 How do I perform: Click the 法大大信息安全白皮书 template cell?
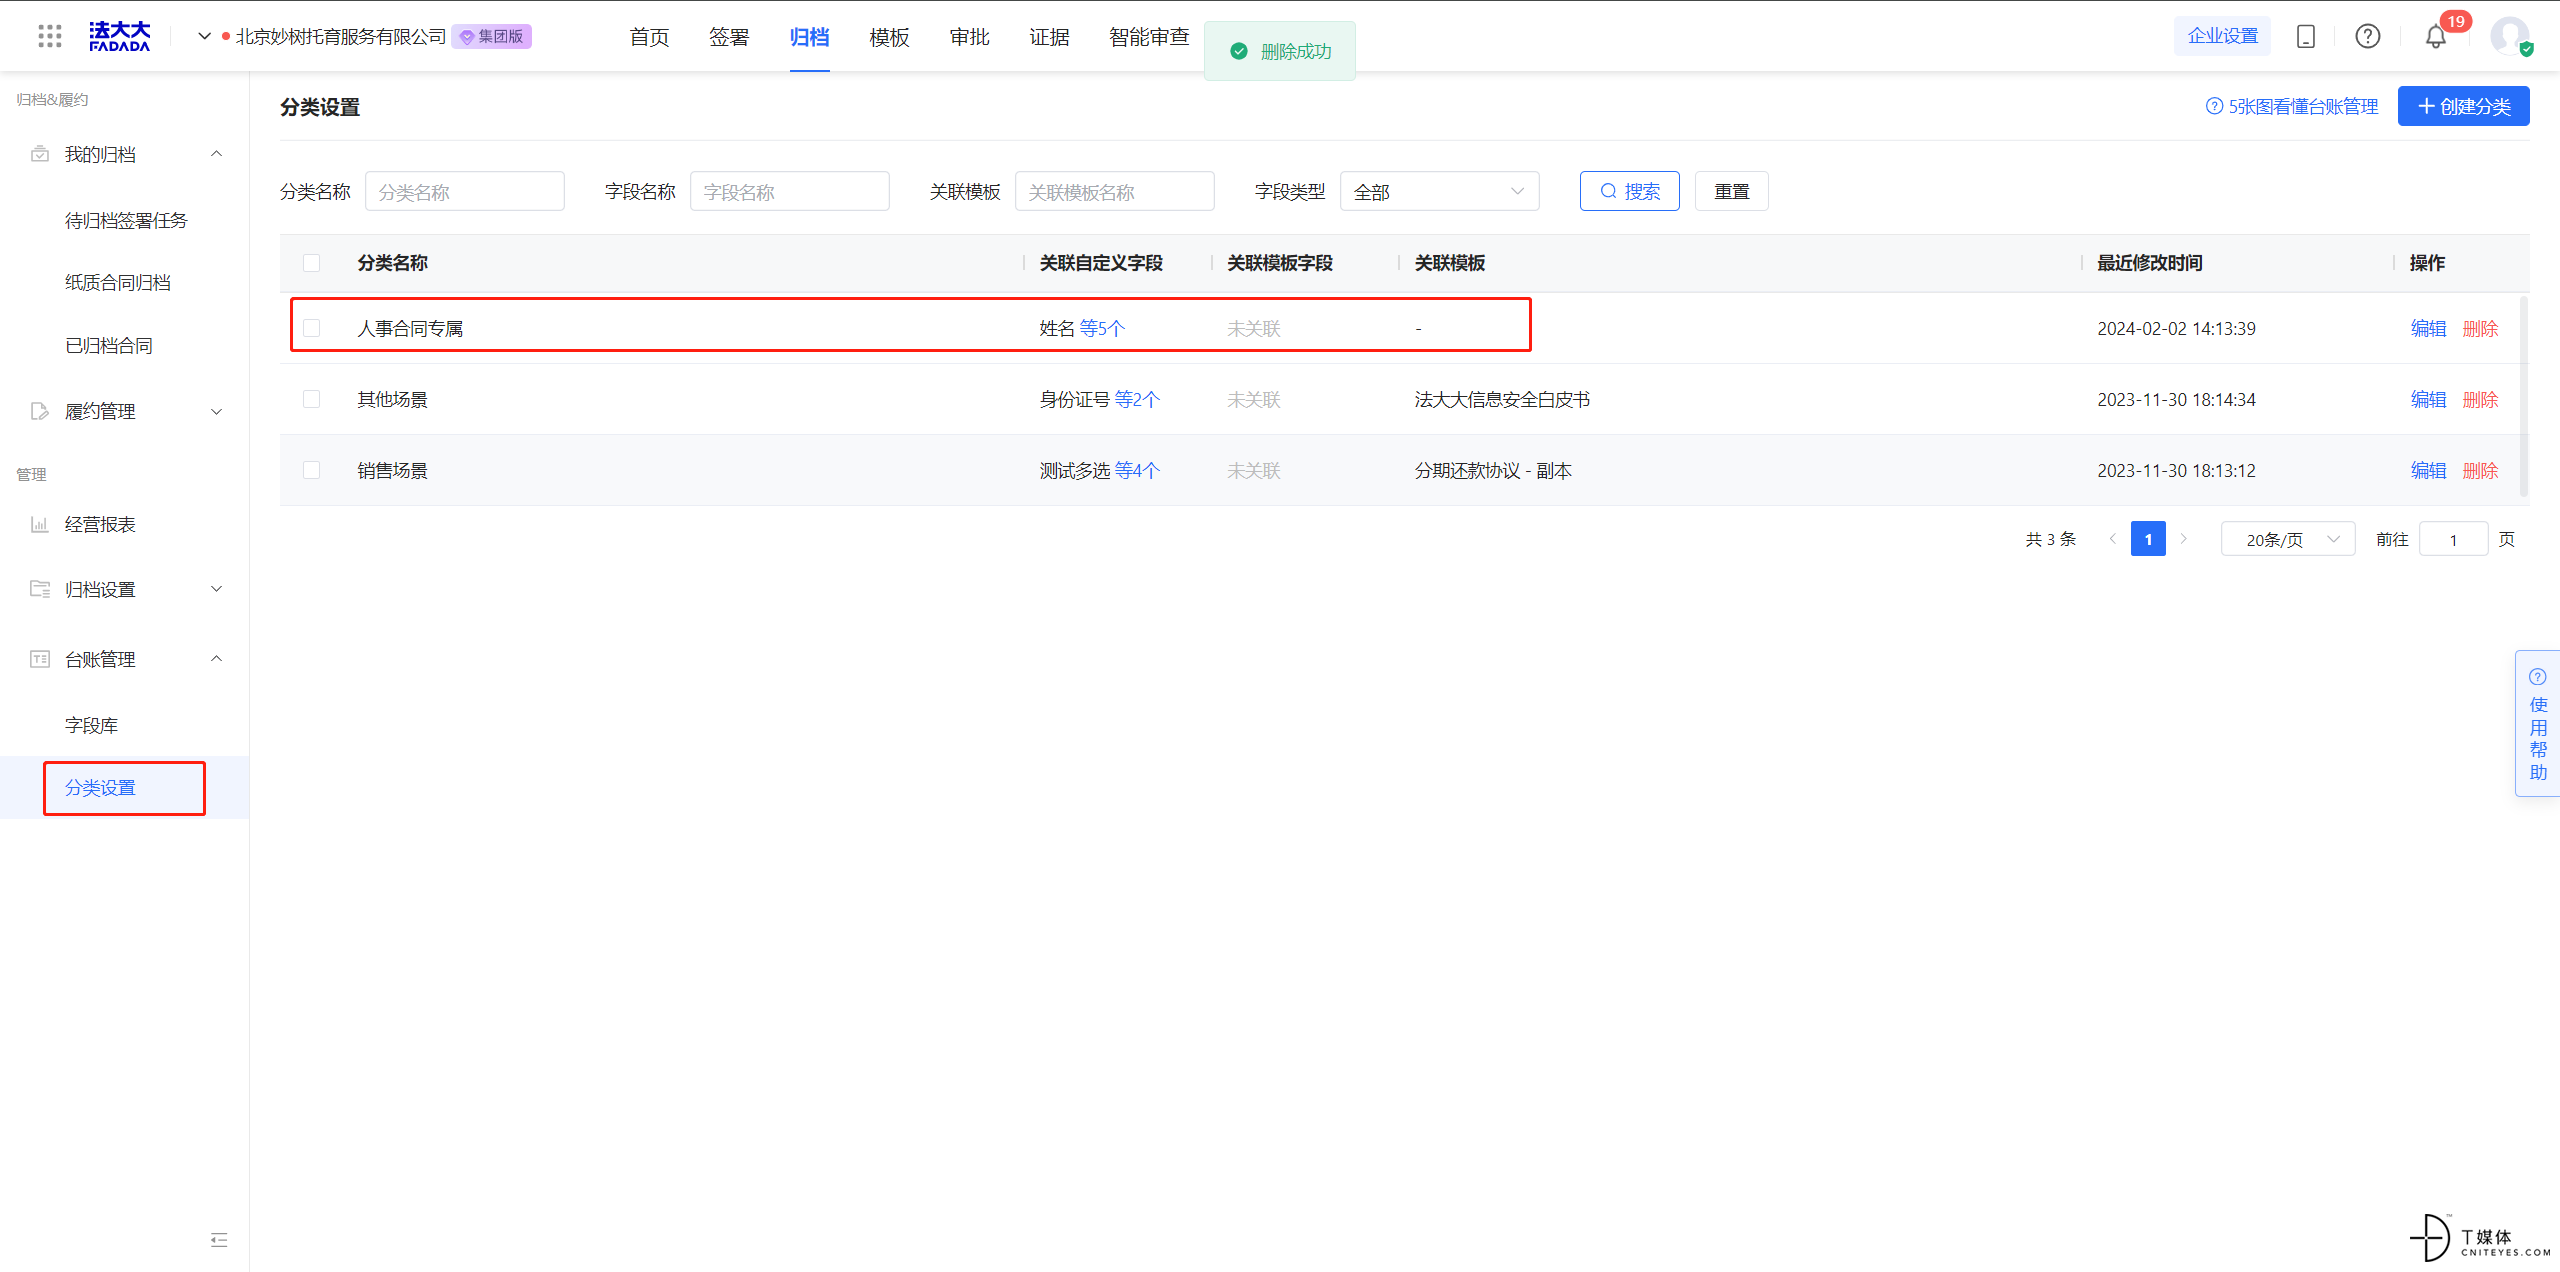1502,399
